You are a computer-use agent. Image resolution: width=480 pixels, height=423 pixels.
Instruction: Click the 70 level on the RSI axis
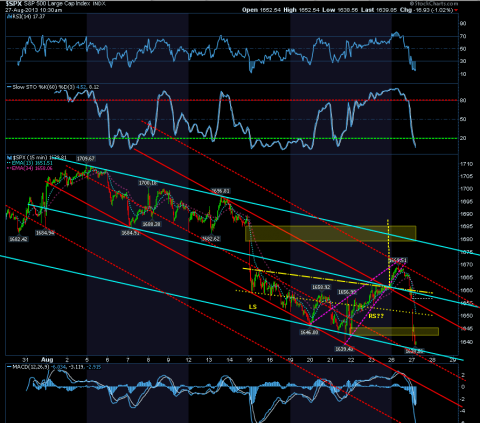463,36
